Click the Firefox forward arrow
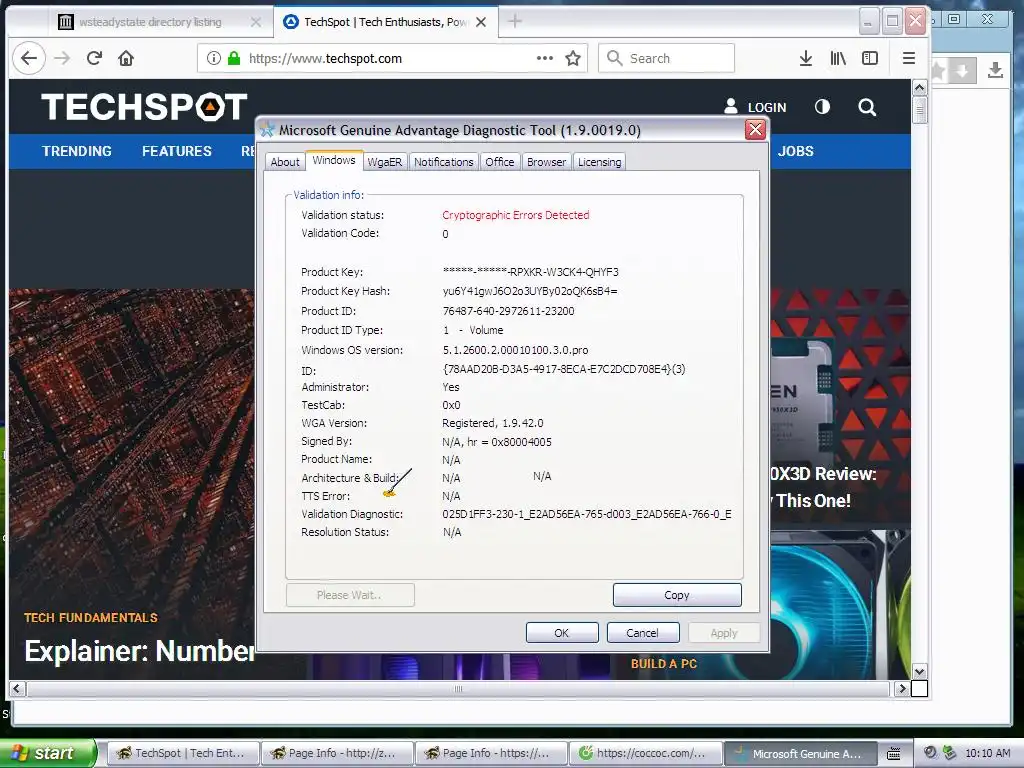 pos(62,58)
